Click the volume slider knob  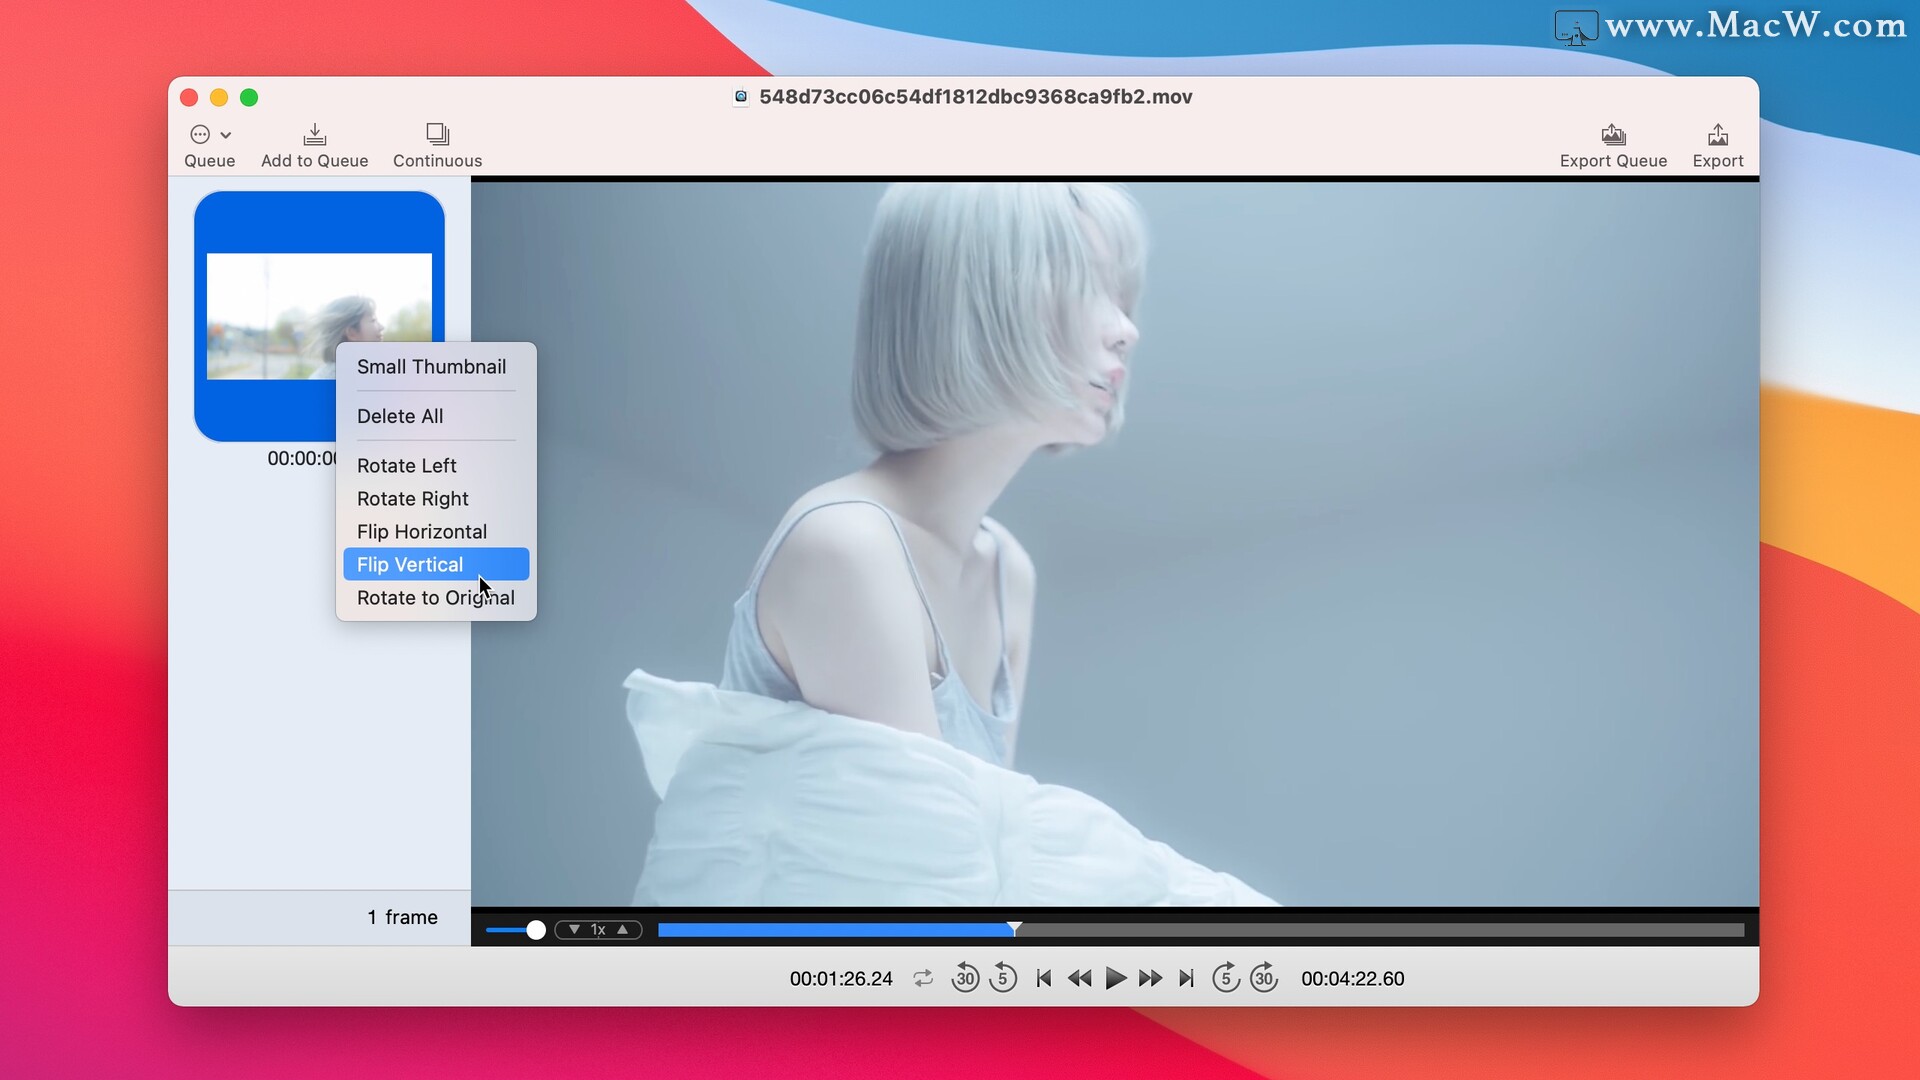click(x=536, y=930)
